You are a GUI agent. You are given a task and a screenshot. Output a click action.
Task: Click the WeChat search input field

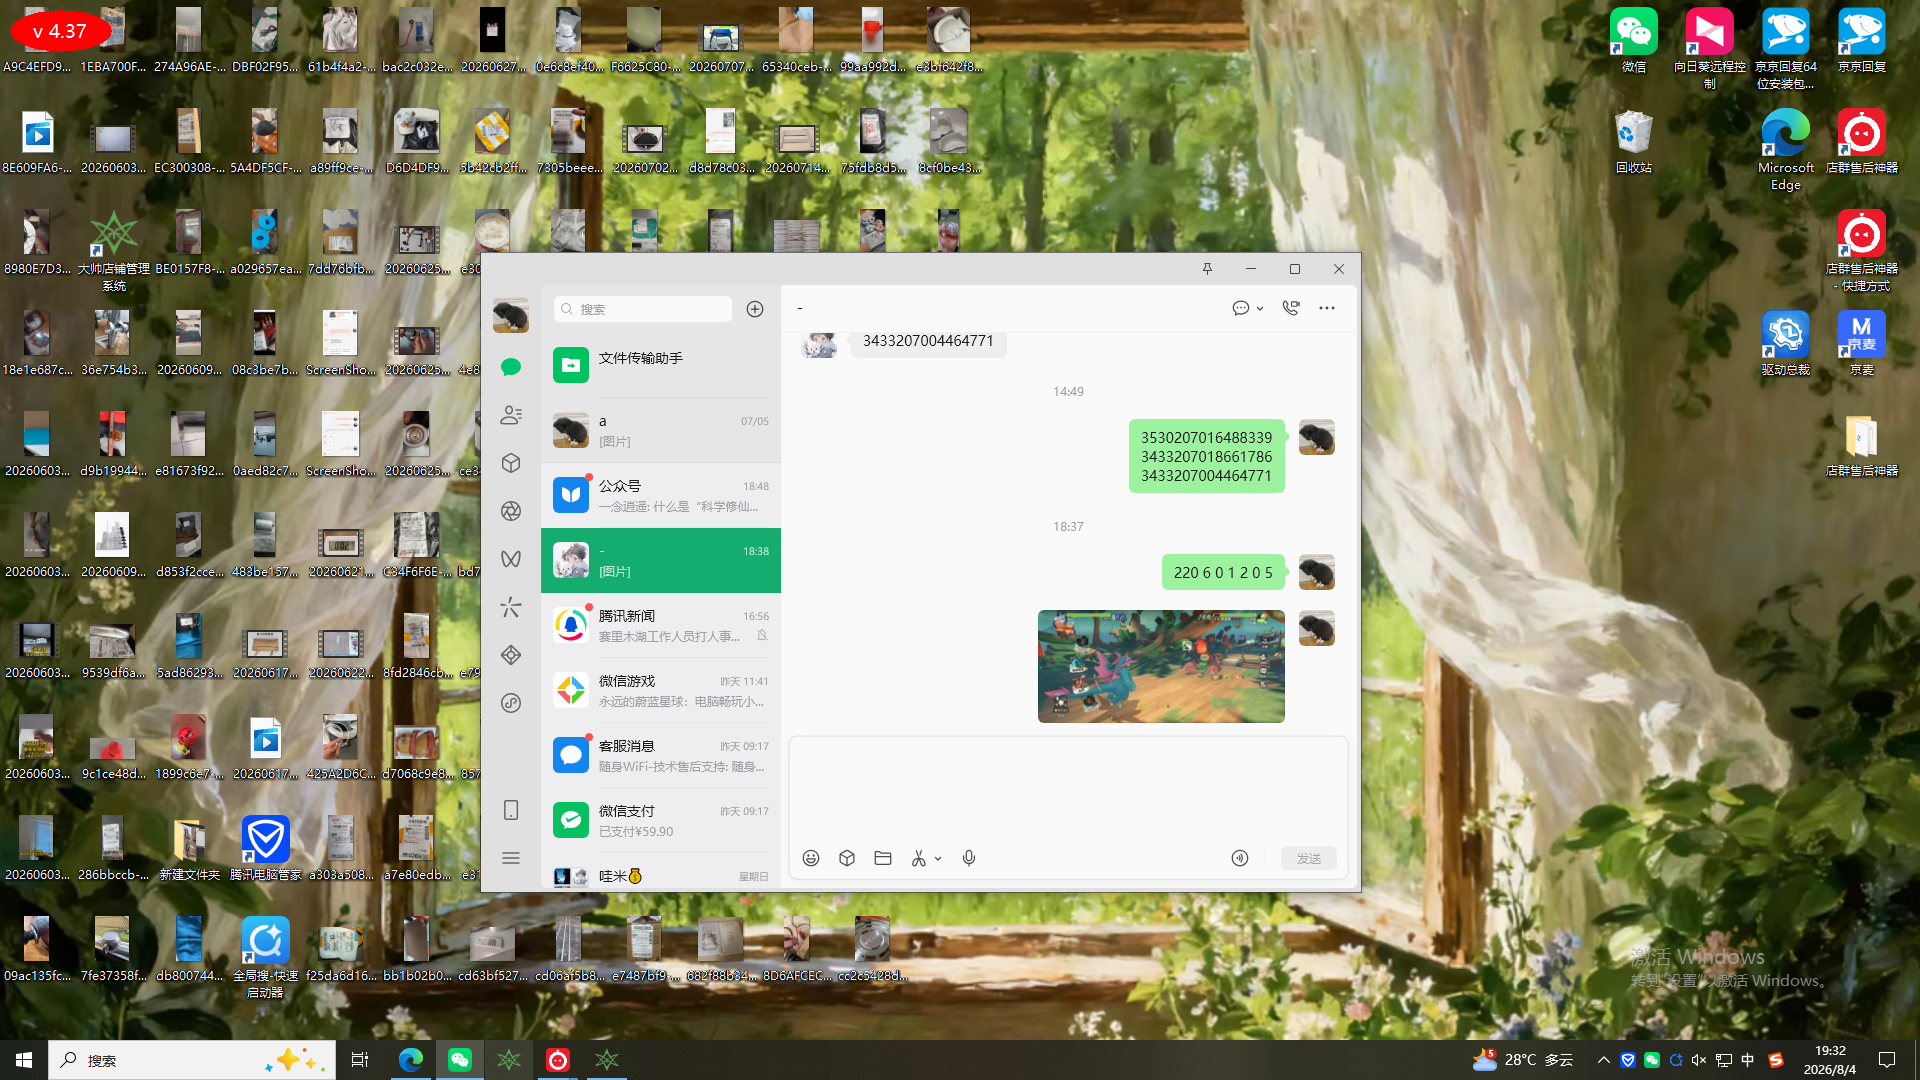click(643, 309)
